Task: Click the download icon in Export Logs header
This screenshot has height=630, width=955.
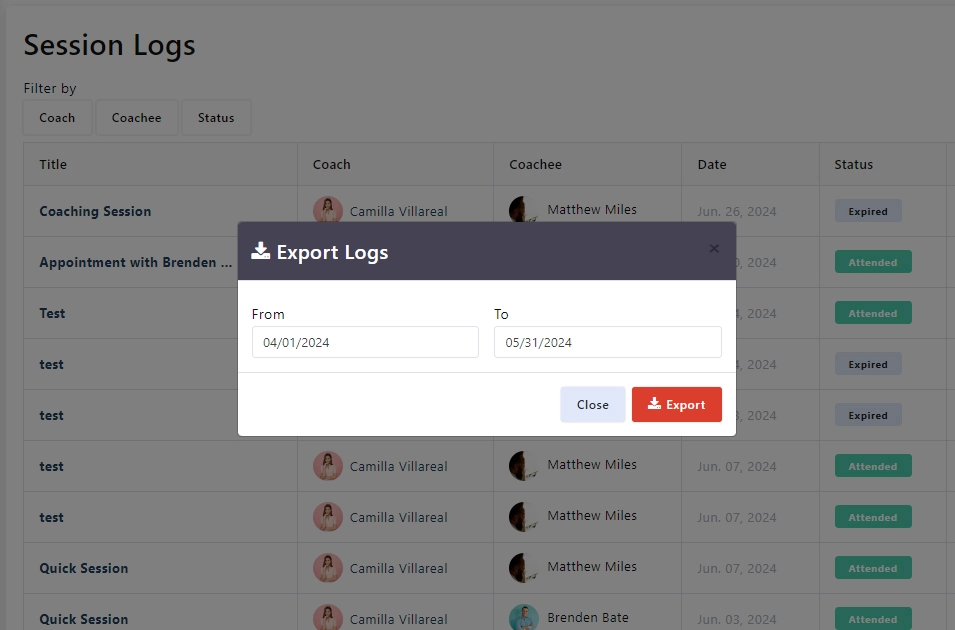Action: coord(260,251)
